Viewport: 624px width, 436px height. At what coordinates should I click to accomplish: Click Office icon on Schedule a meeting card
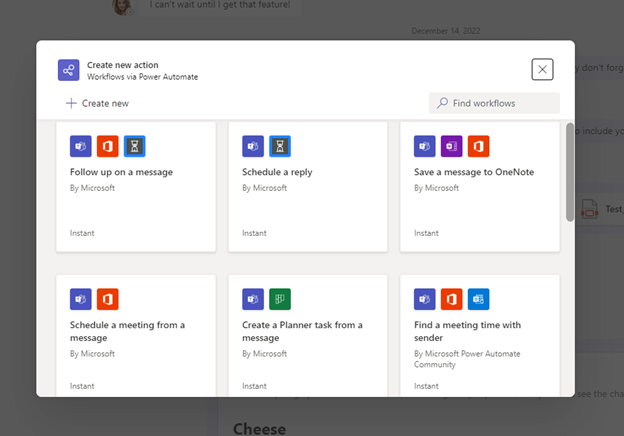pos(107,299)
